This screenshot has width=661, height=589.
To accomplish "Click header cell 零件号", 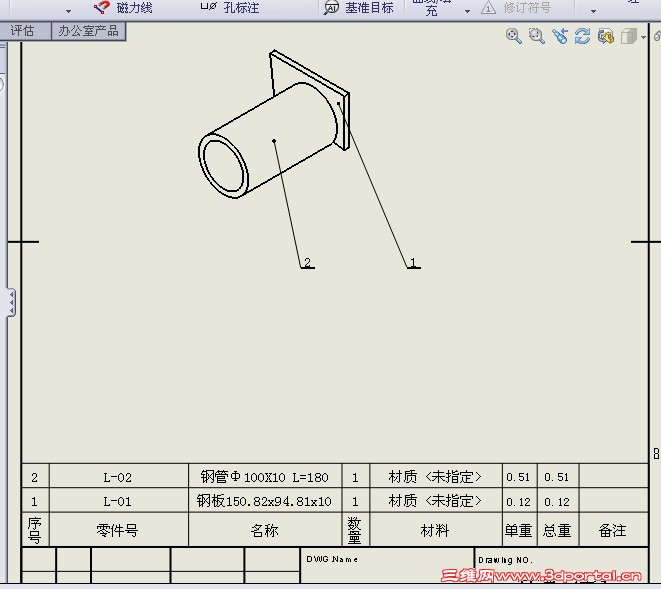I will pos(118,530).
